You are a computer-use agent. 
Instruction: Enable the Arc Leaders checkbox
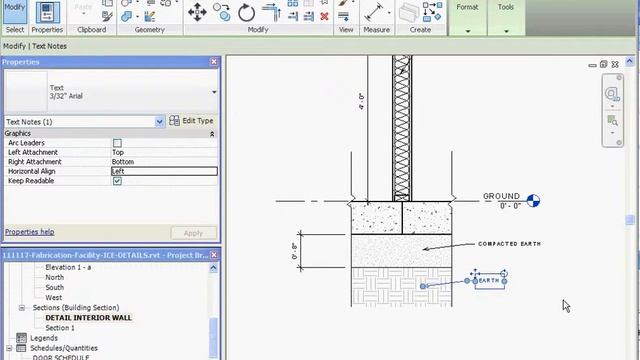coord(117,143)
